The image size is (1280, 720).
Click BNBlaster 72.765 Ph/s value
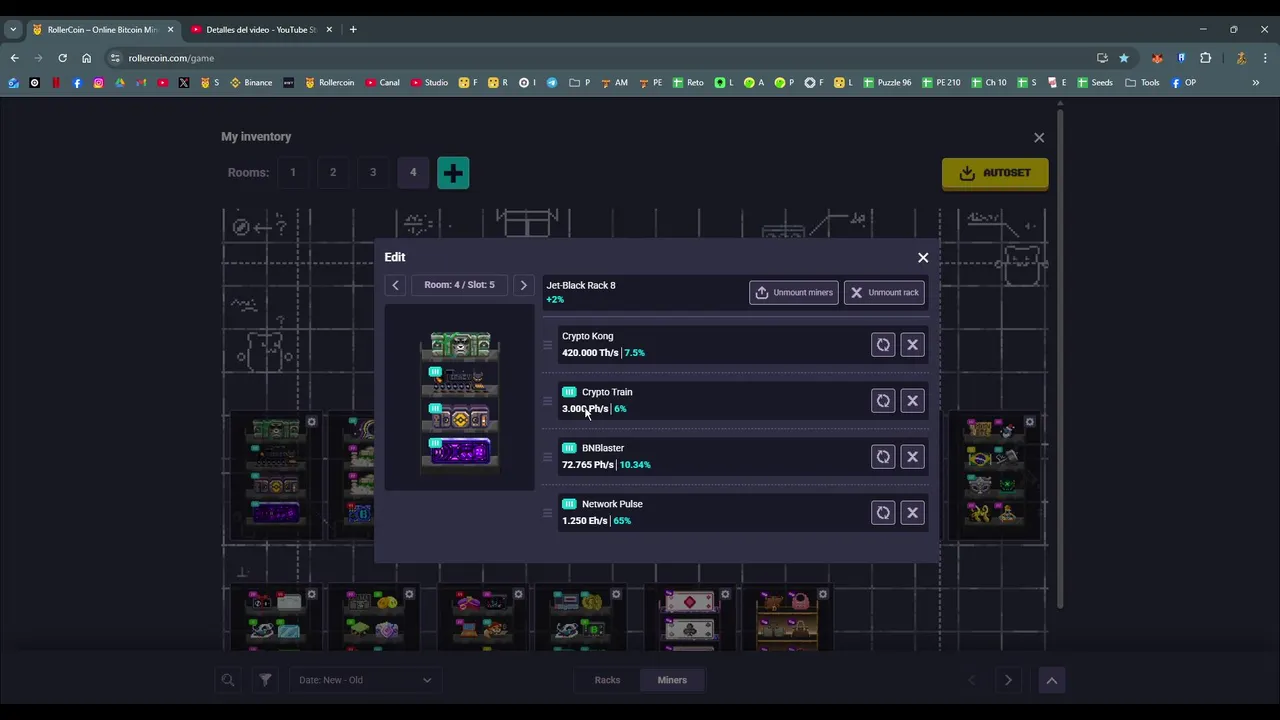(588, 465)
